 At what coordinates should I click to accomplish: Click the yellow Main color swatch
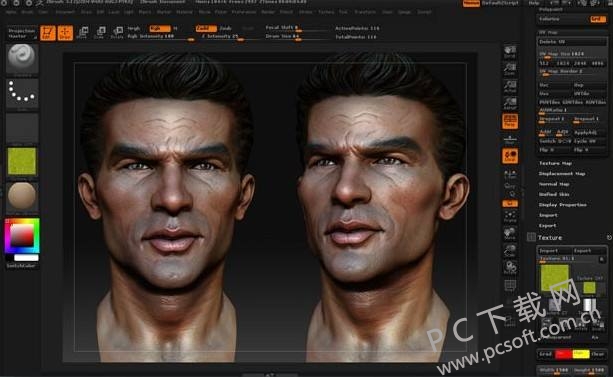(x=581, y=354)
